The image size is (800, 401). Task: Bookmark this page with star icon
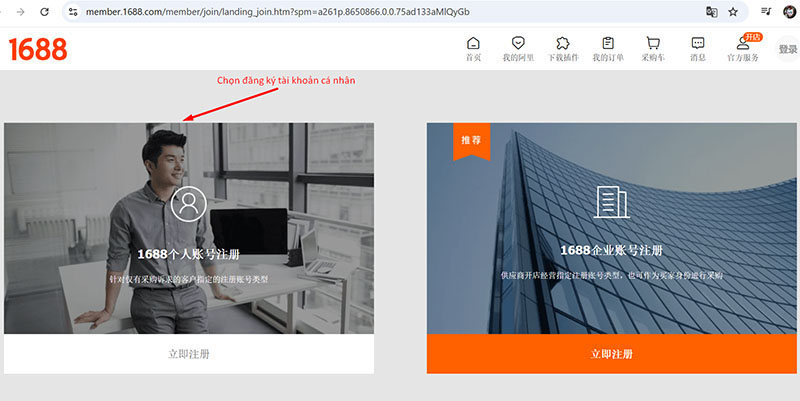point(733,12)
